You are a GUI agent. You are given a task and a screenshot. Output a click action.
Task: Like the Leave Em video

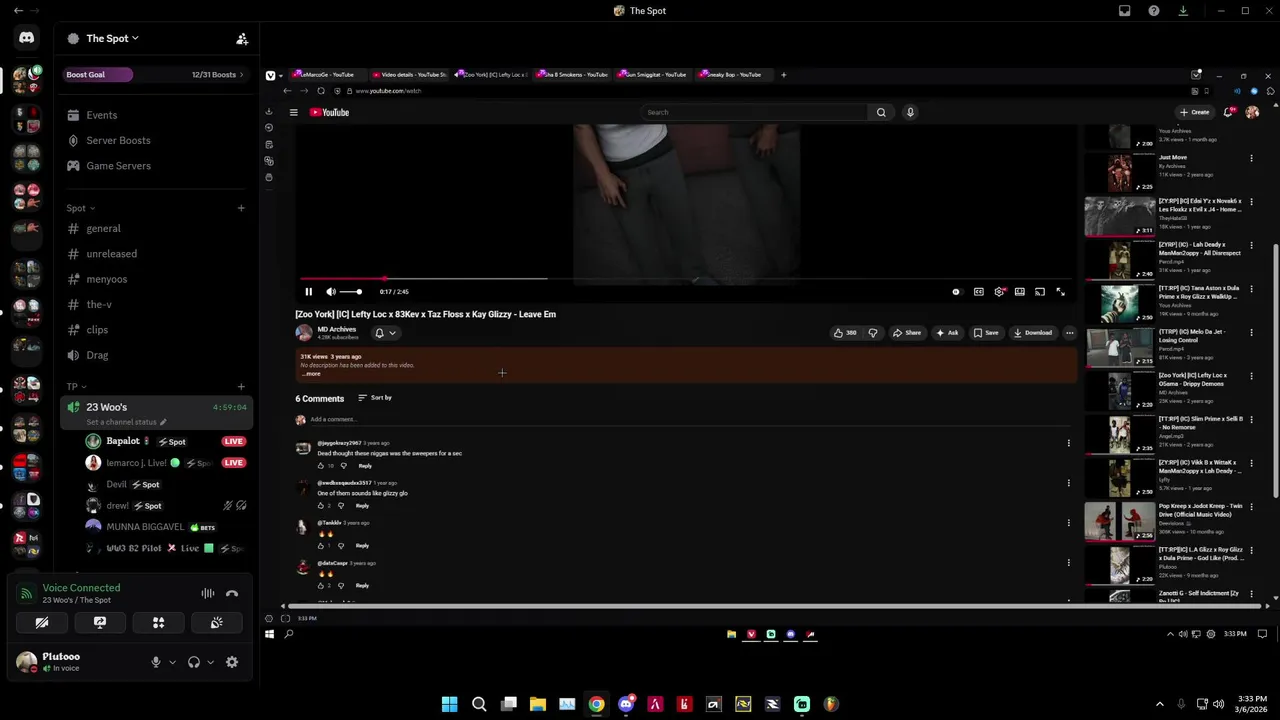[845, 333]
